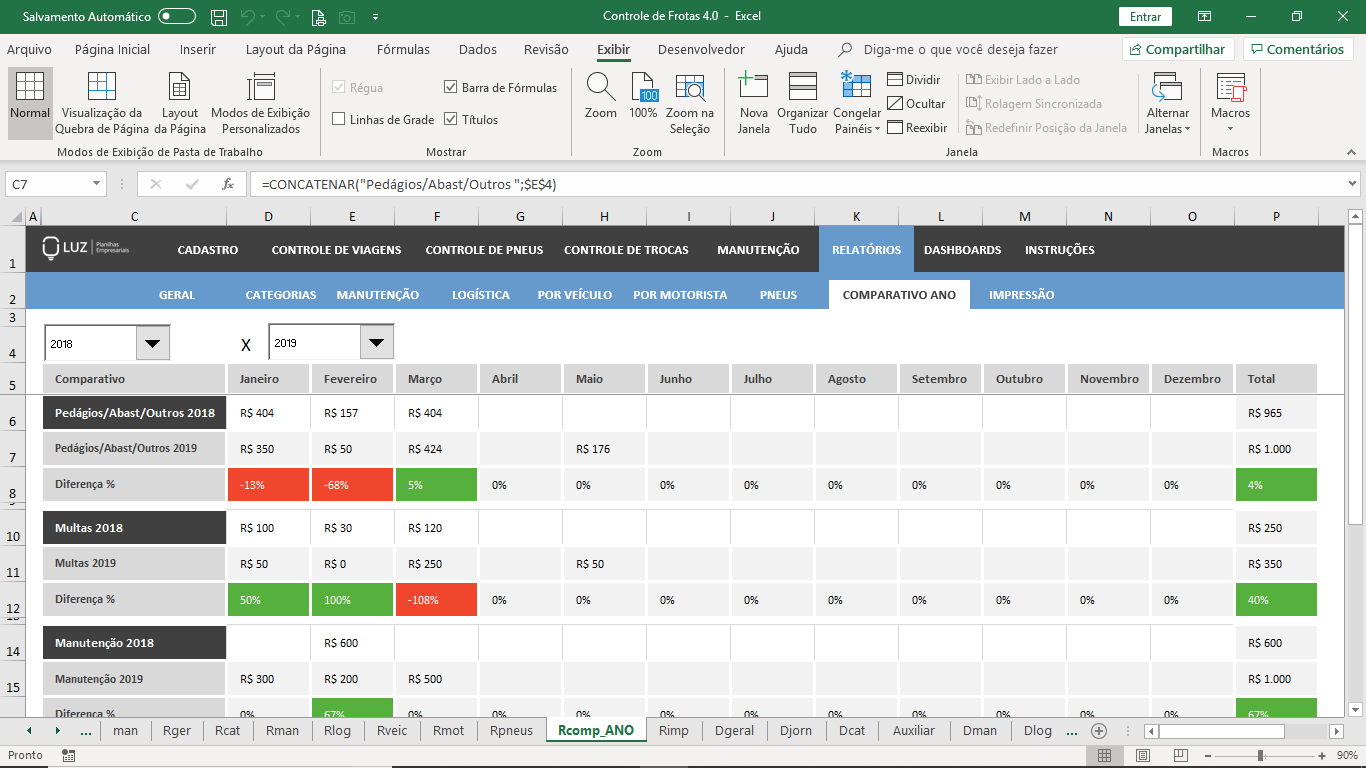This screenshot has height=768, width=1366.
Task: Select Normal view mode icon
Action: point(30,104)
